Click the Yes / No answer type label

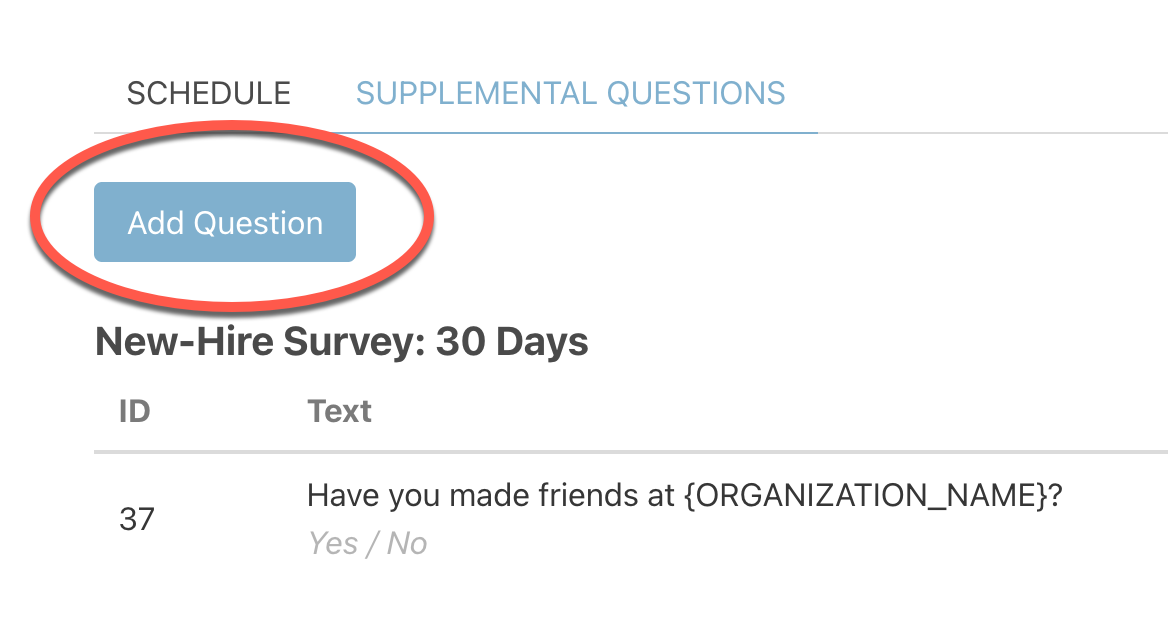(368, 544)
